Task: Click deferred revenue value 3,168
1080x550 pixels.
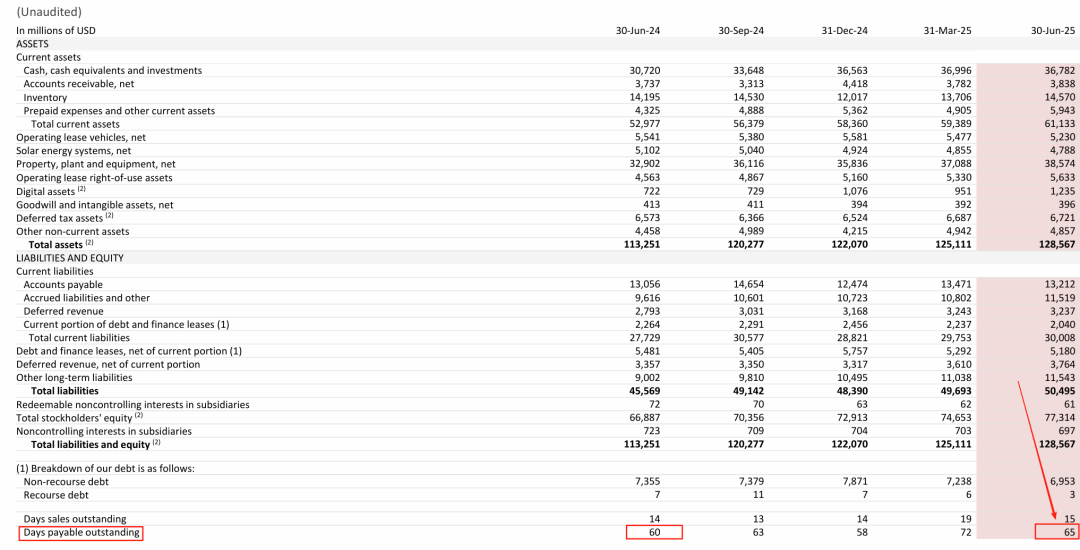Action: point(855,311)
